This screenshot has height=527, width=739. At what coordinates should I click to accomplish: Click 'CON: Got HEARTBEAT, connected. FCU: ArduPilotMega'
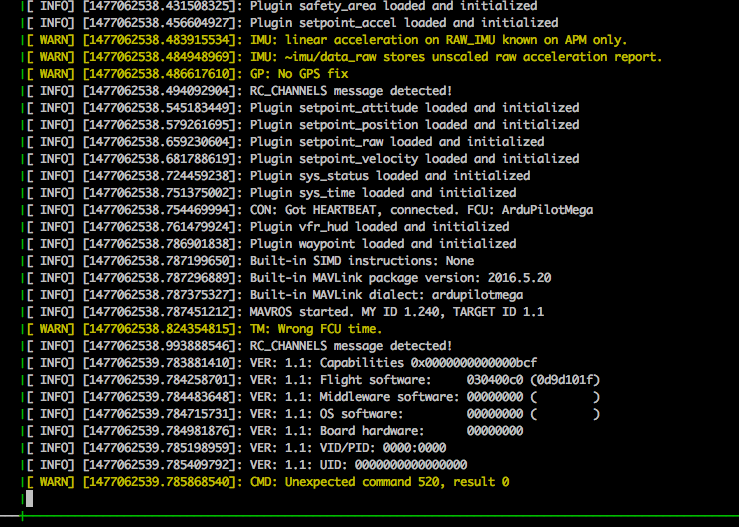[421, 210]
